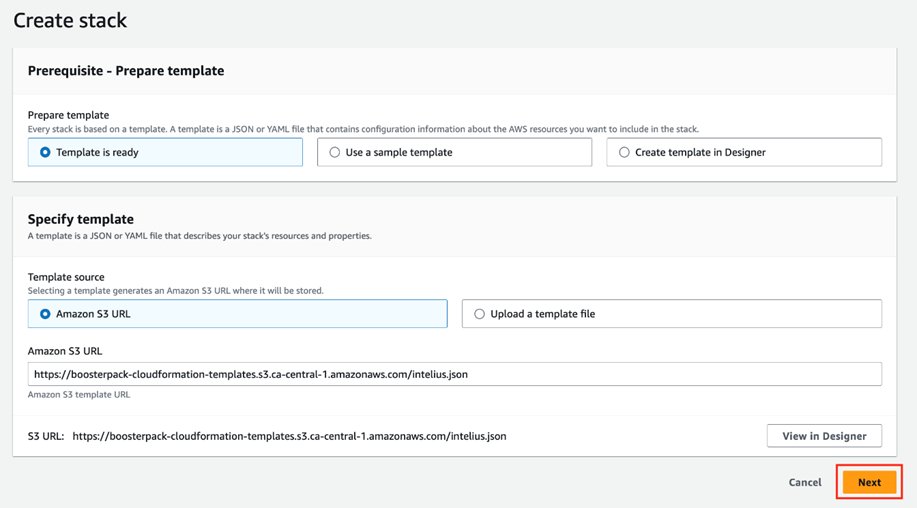Choose the "Use a sample template" option
The image size is (917, 508).
(335, 153)
